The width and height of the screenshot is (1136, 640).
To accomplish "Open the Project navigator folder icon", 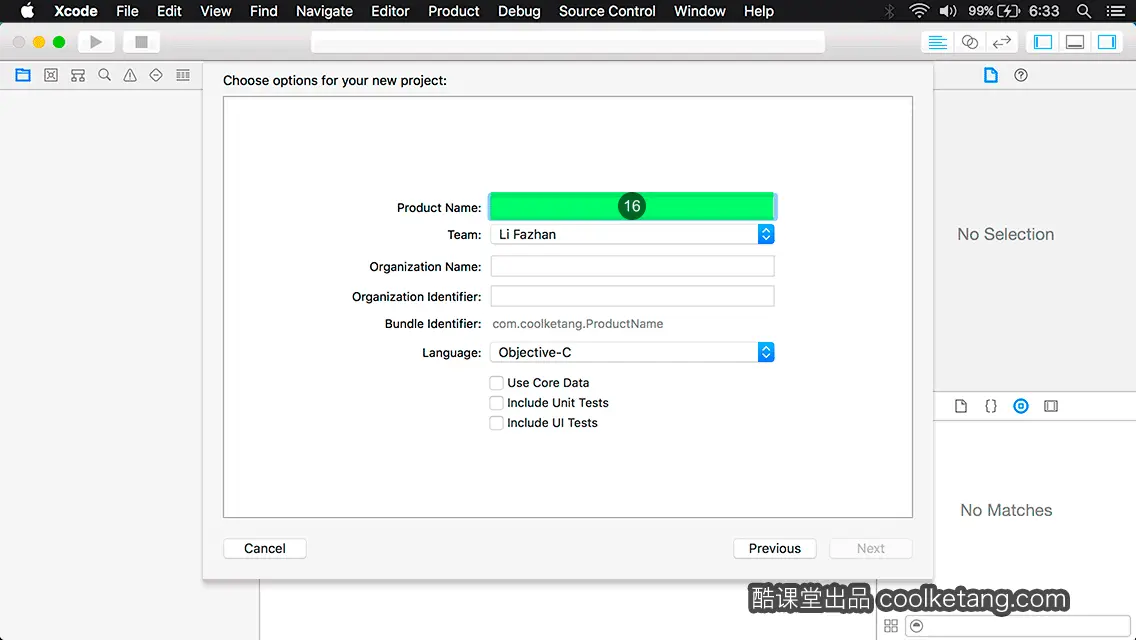I will pos(23,75).
